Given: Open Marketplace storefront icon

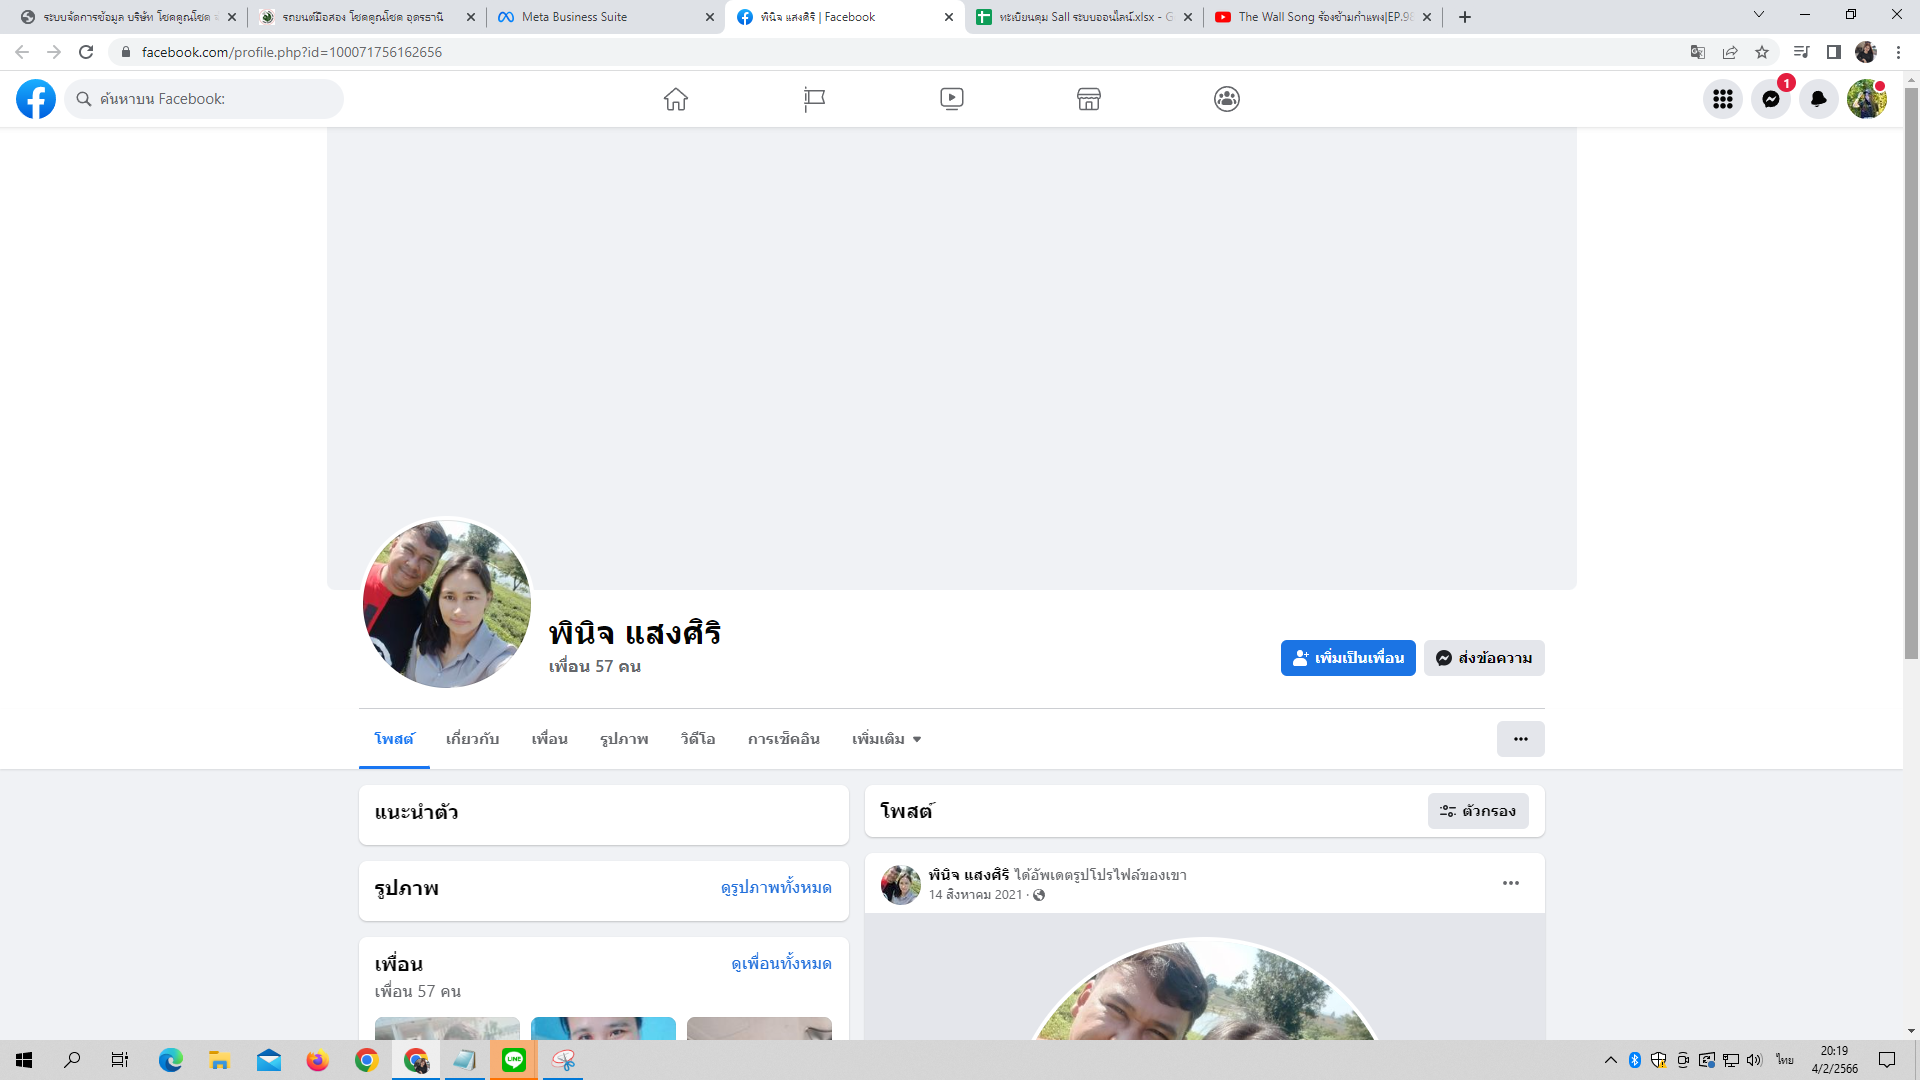Looking at the screenshot, I should pyautogui.click(x=1089, y=99).
